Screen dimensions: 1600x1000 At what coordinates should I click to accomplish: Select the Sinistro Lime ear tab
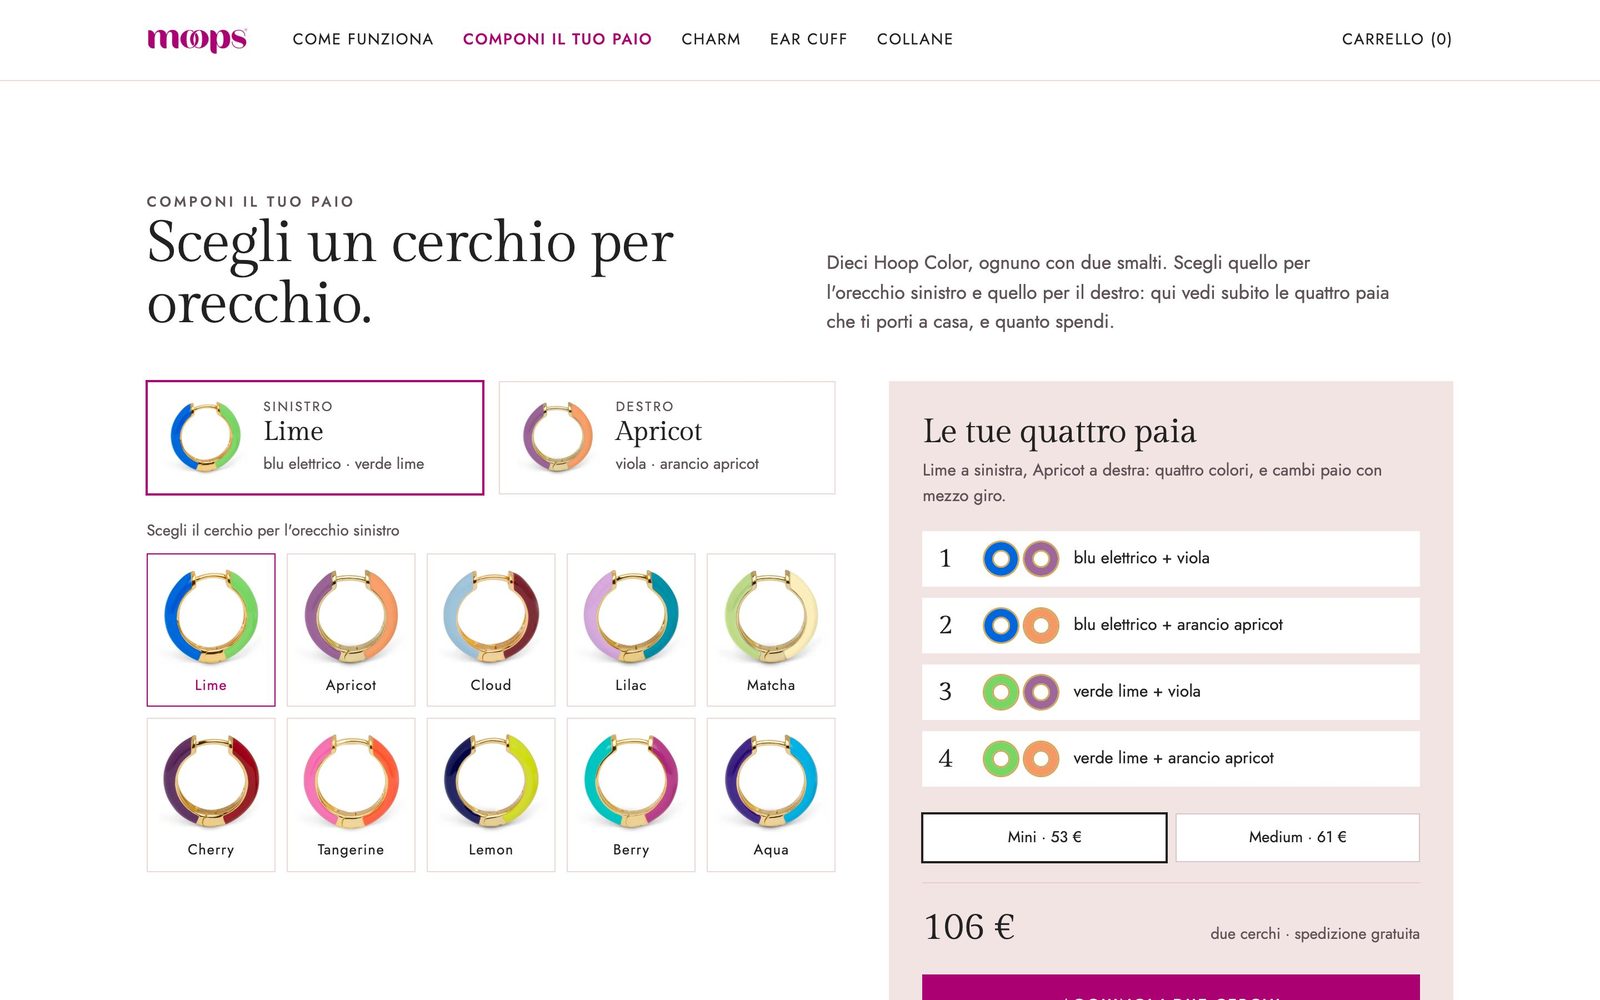coord(315,437)
